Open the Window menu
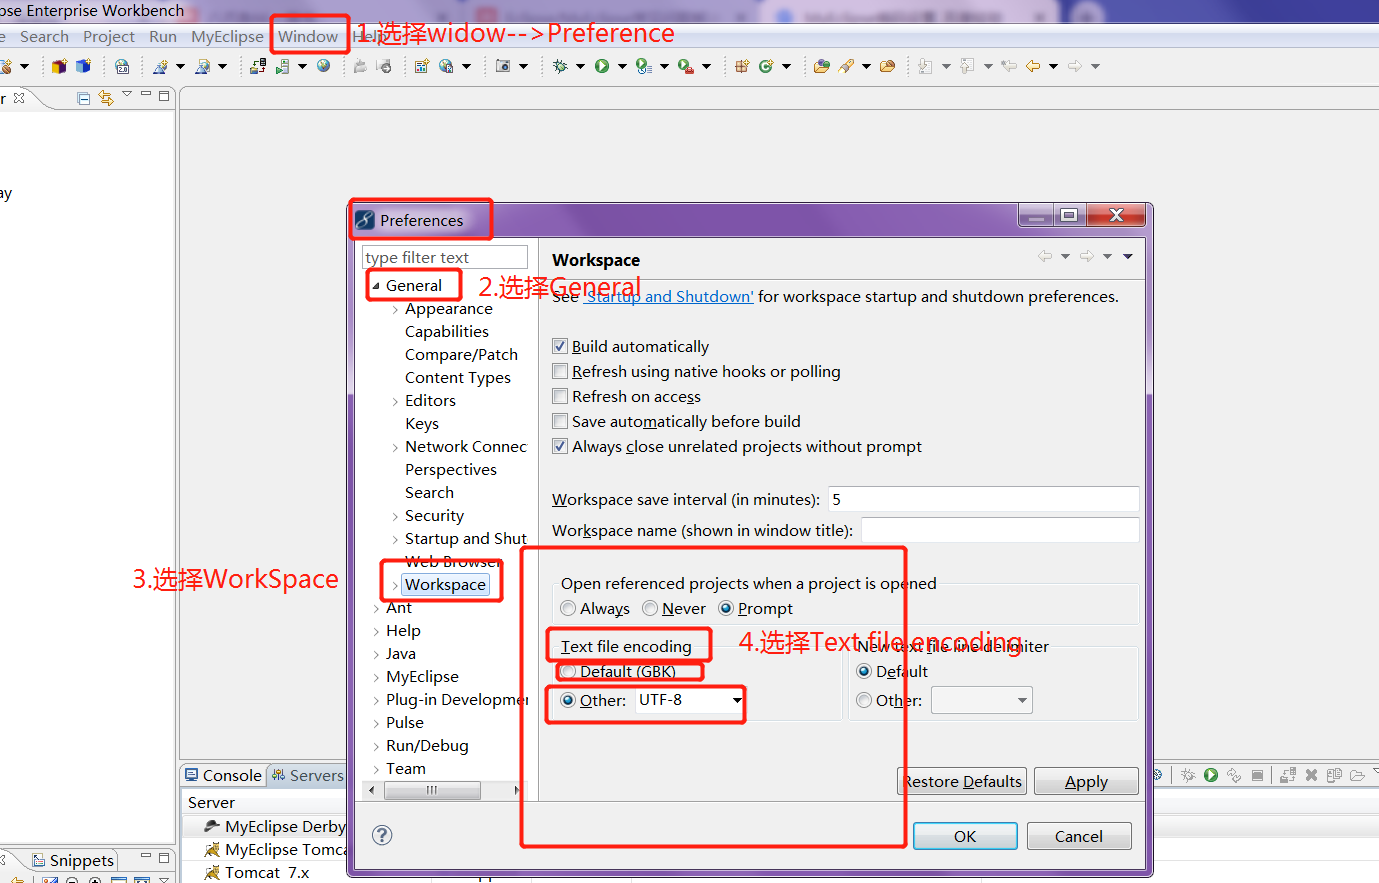Image resolution: width=1379 pixels, height=883 pixels. click(308, 36)
